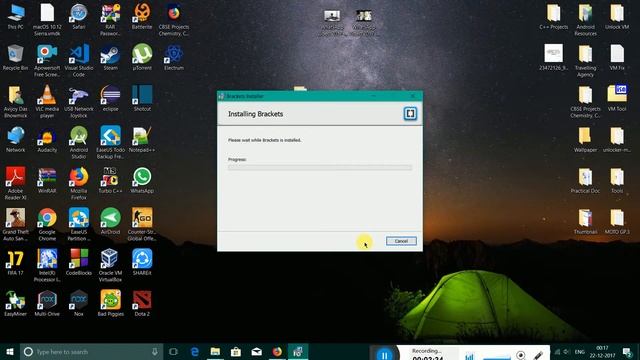
Task: Open Task View on taskbar
Action: (173, 351)
